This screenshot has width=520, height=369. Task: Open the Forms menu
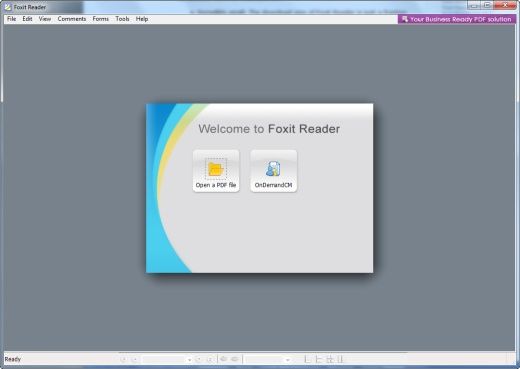(x=101, y=19)
